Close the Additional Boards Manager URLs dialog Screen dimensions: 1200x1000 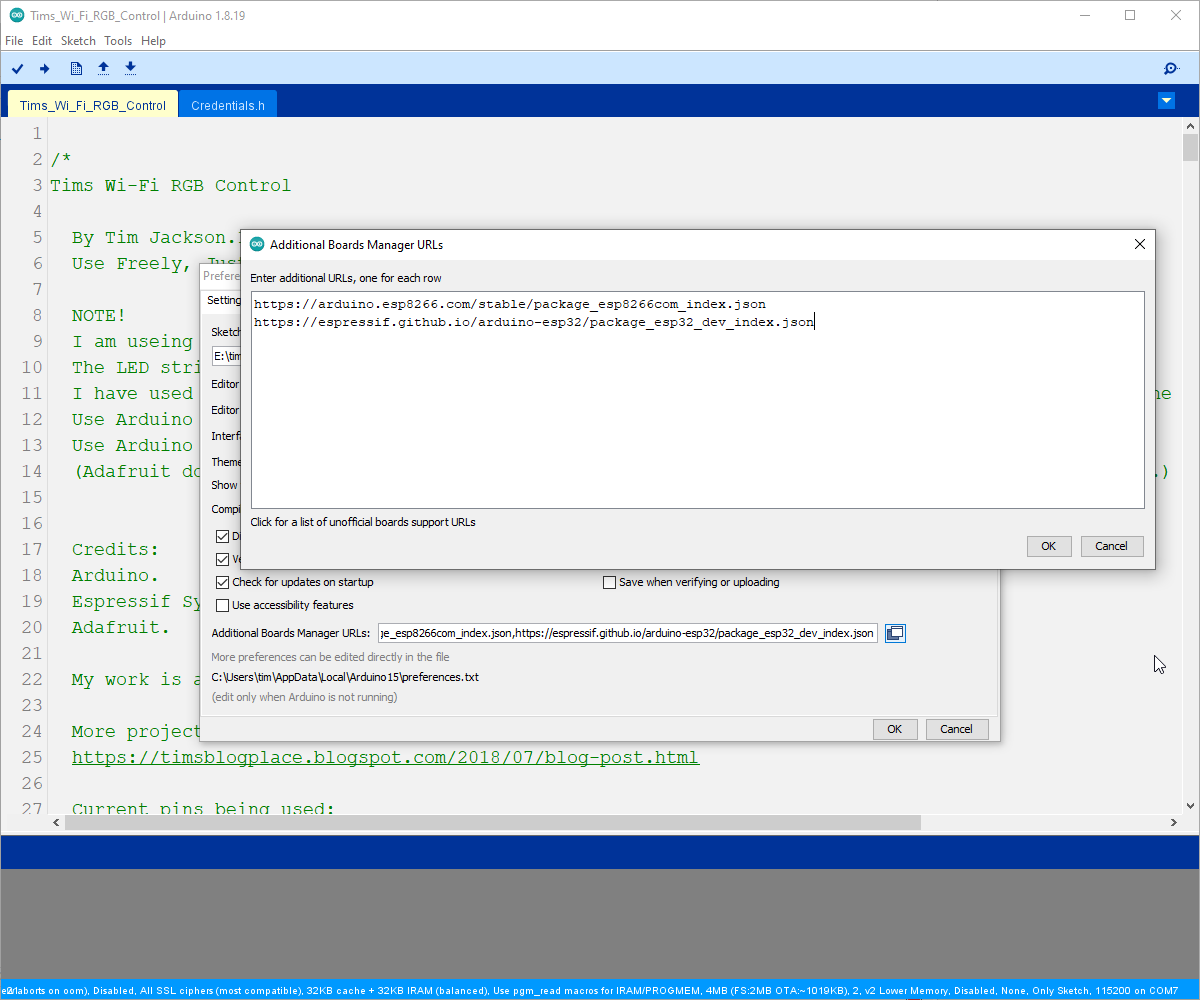pos(1139,244)
